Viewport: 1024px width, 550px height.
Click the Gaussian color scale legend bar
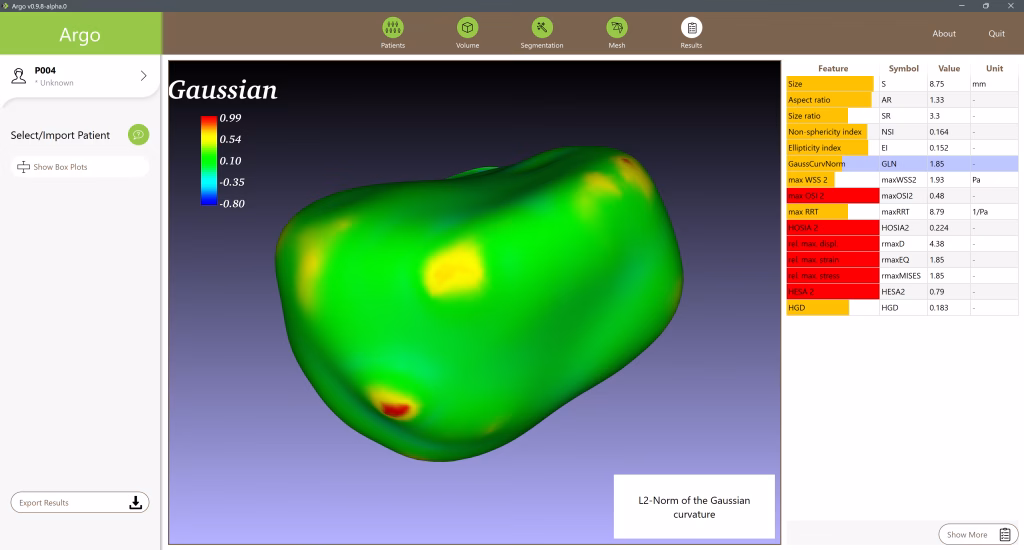pyautogui.click(x=208, y=160)
